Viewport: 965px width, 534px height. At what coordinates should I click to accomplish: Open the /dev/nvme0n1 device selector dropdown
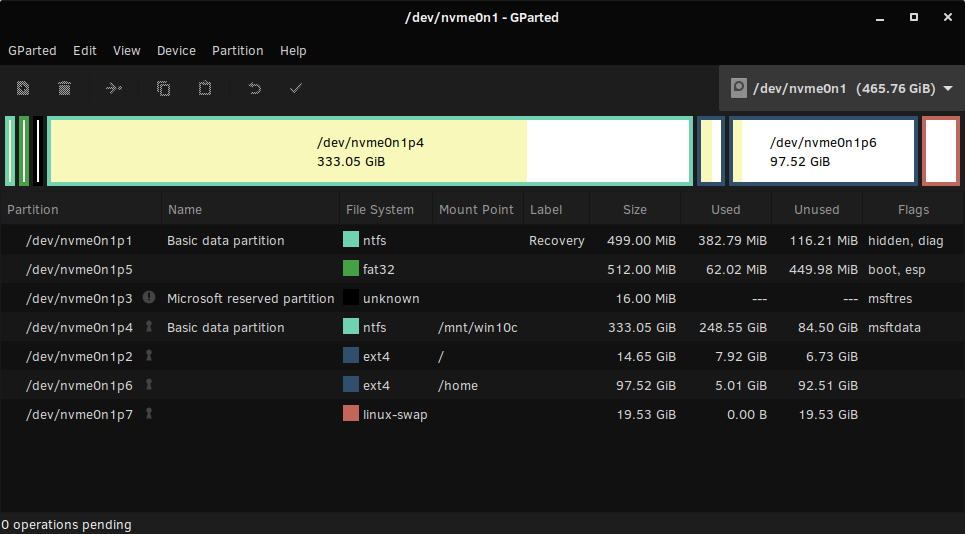(841, 88)
